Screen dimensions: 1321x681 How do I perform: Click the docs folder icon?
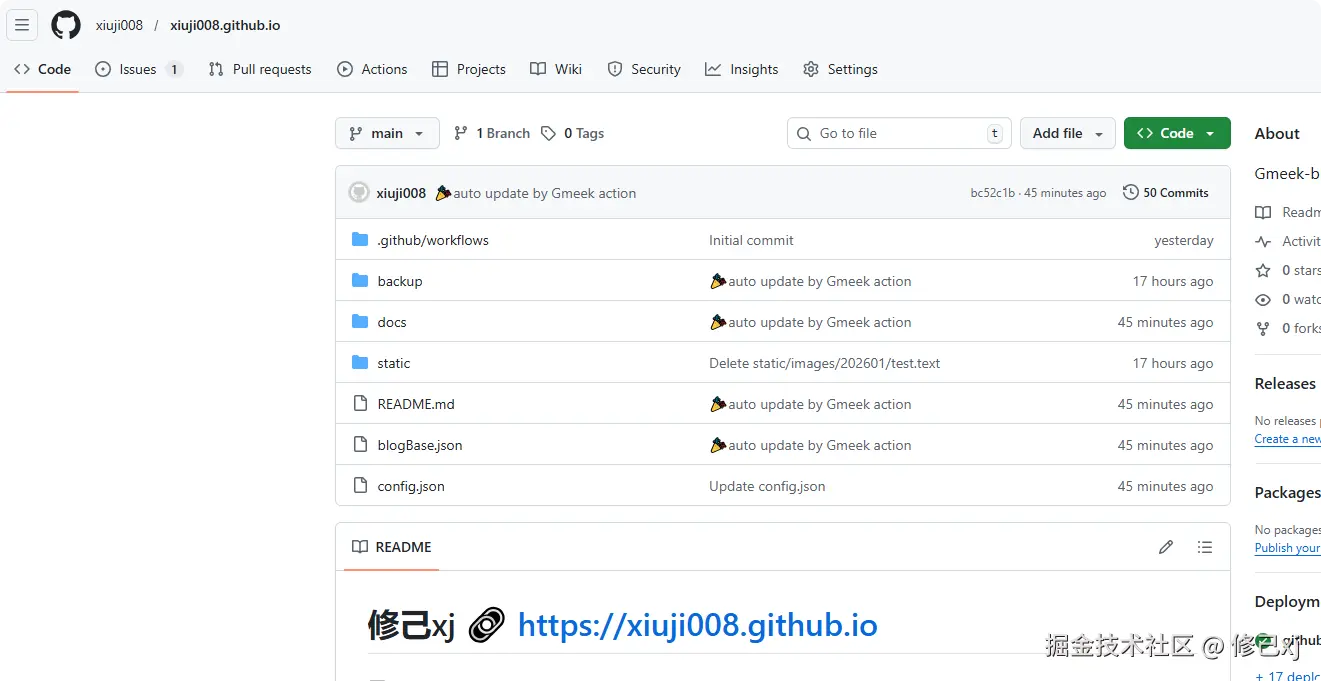coord(360,321)
